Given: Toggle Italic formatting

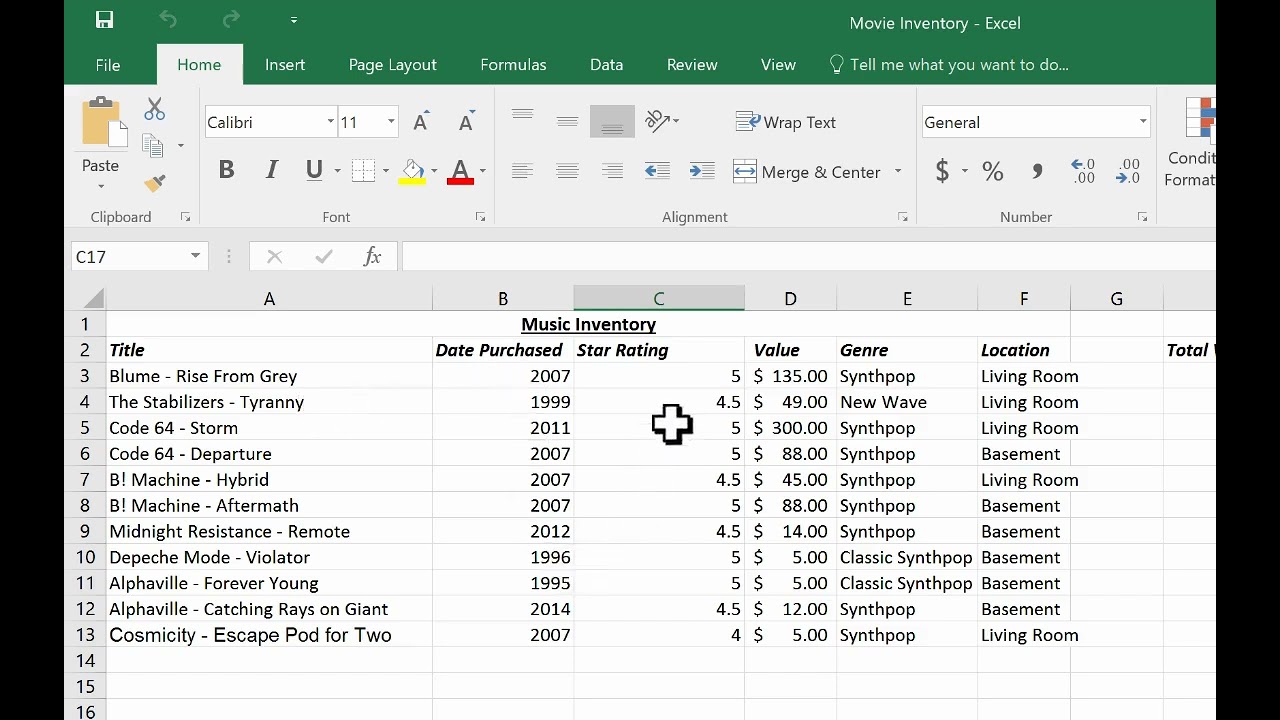Looking at the screenshot, I should coord(271,171).
